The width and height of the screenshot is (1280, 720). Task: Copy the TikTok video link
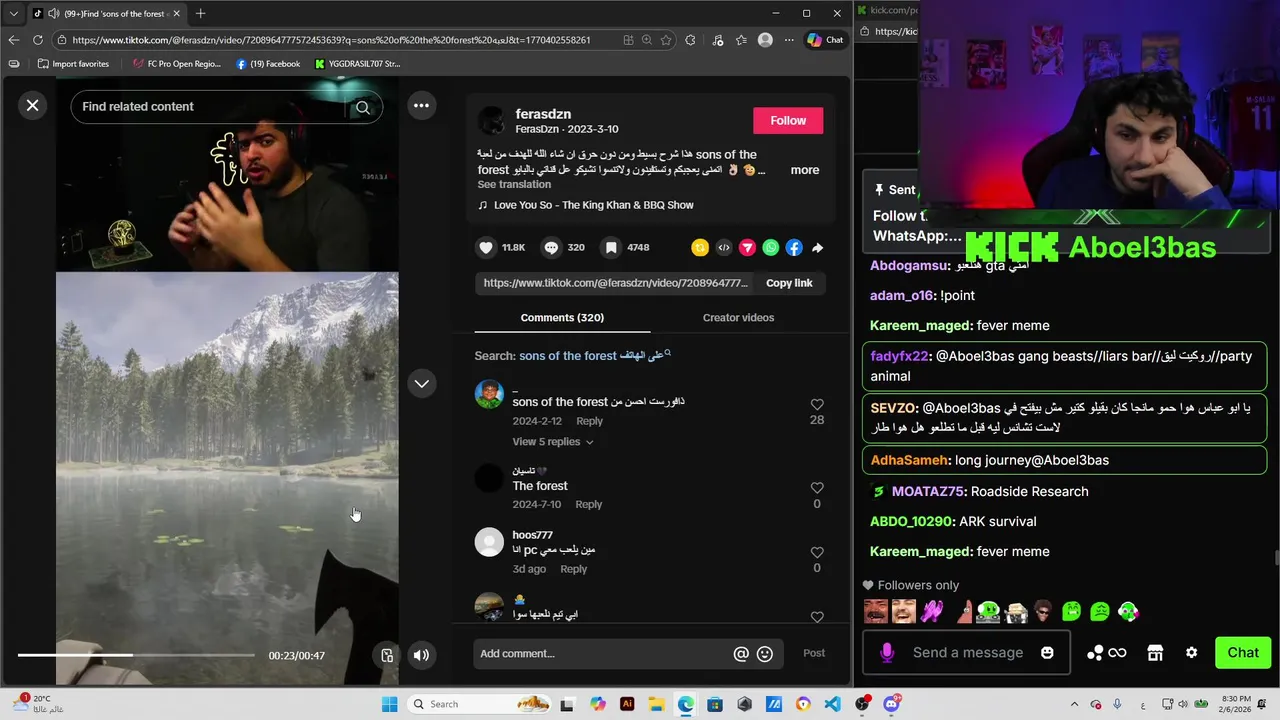point(789,283)
